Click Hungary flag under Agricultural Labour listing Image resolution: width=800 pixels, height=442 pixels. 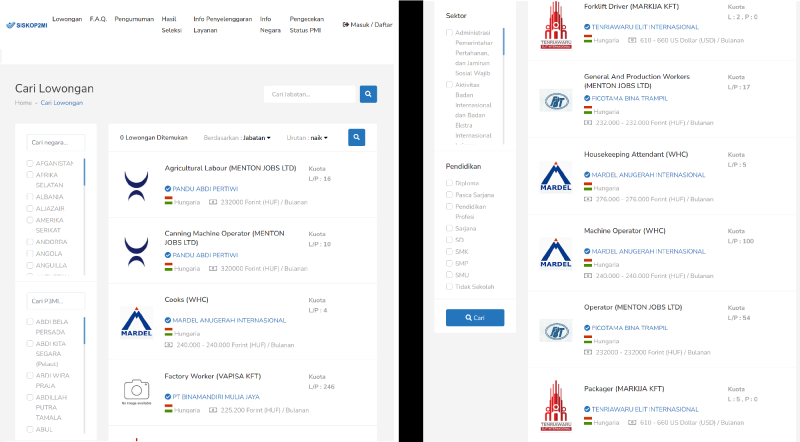pyautogui.click(x=168, y=202)
